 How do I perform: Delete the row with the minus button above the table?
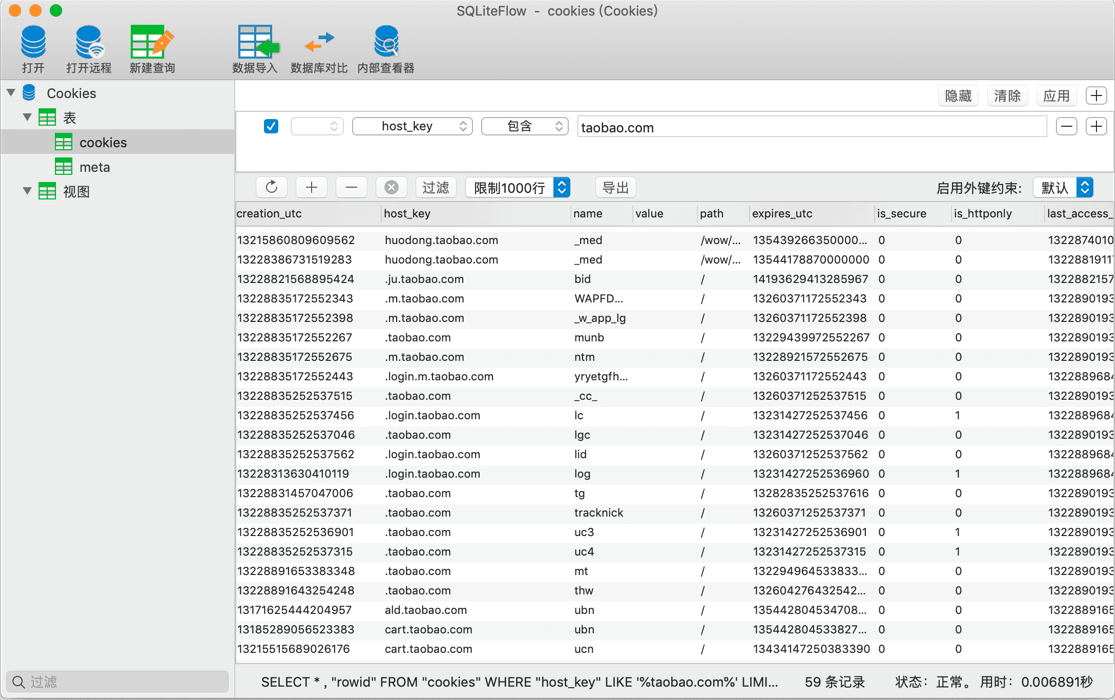(x=351, y=187)
